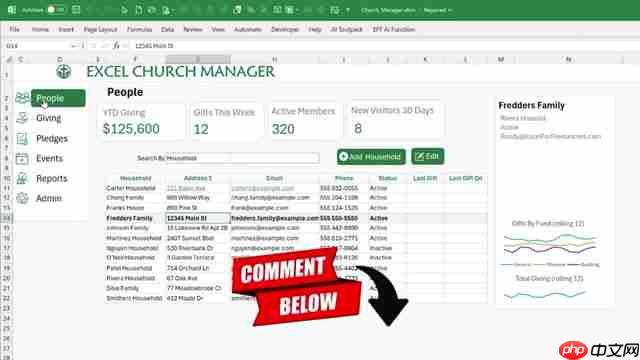This screenshot has width=640, height=360.
Task: Open the GPT AI Function tab
Action: (393, 29)
